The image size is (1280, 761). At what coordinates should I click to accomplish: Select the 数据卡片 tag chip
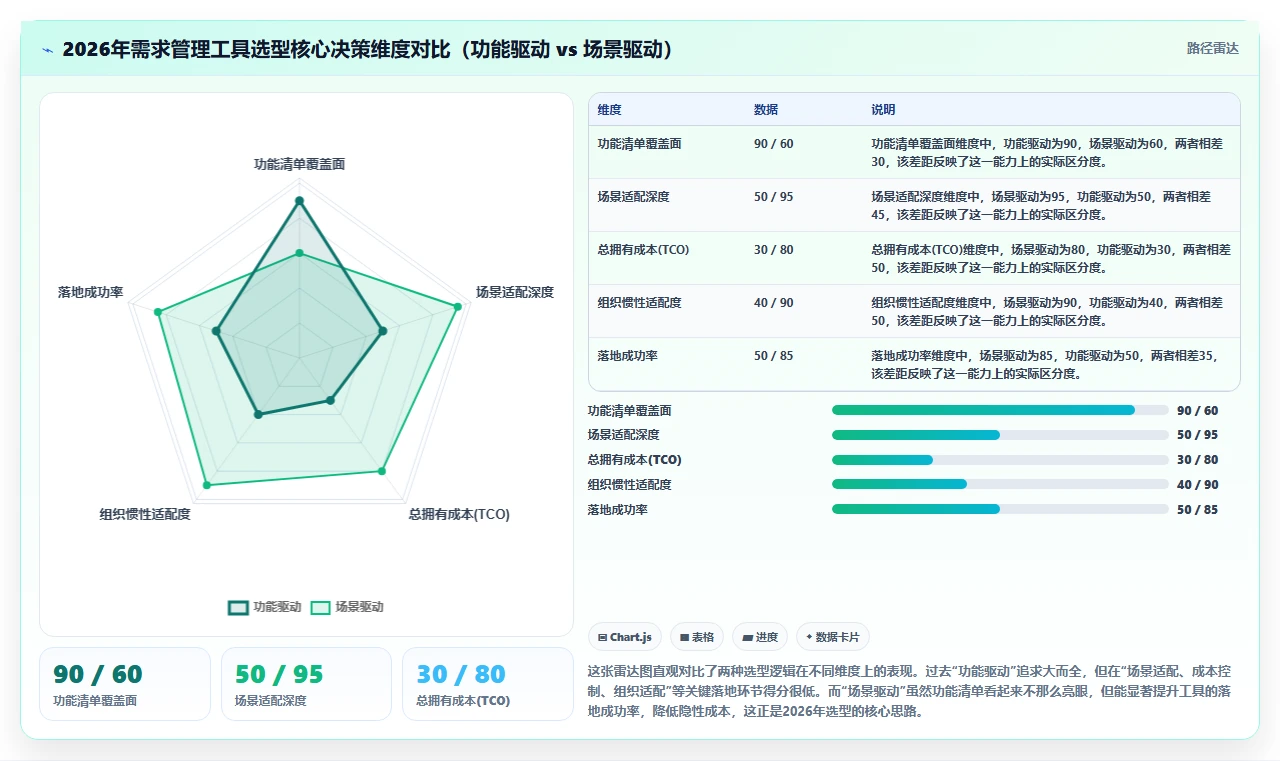coord(833,637)
